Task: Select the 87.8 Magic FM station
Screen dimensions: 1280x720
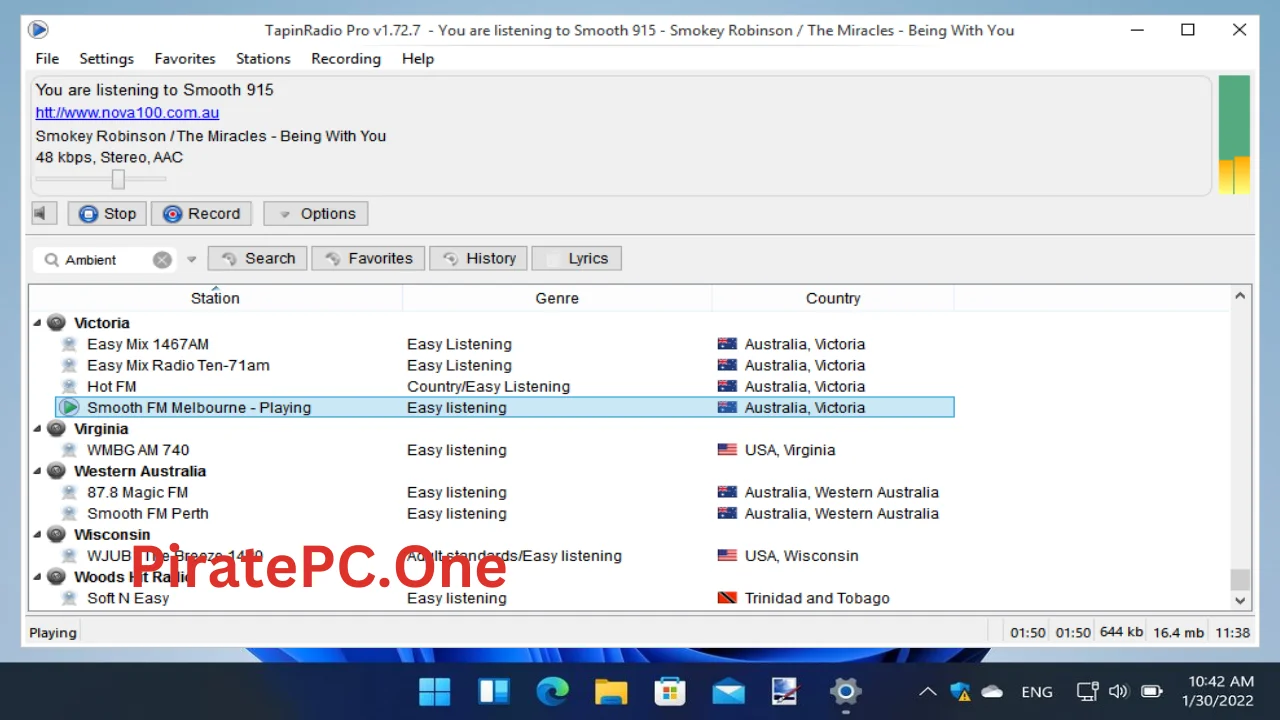Action: [x=505, y=492]
